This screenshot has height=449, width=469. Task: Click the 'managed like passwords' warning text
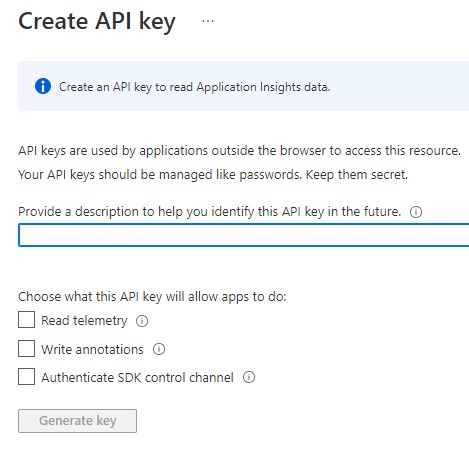(213, 175)
